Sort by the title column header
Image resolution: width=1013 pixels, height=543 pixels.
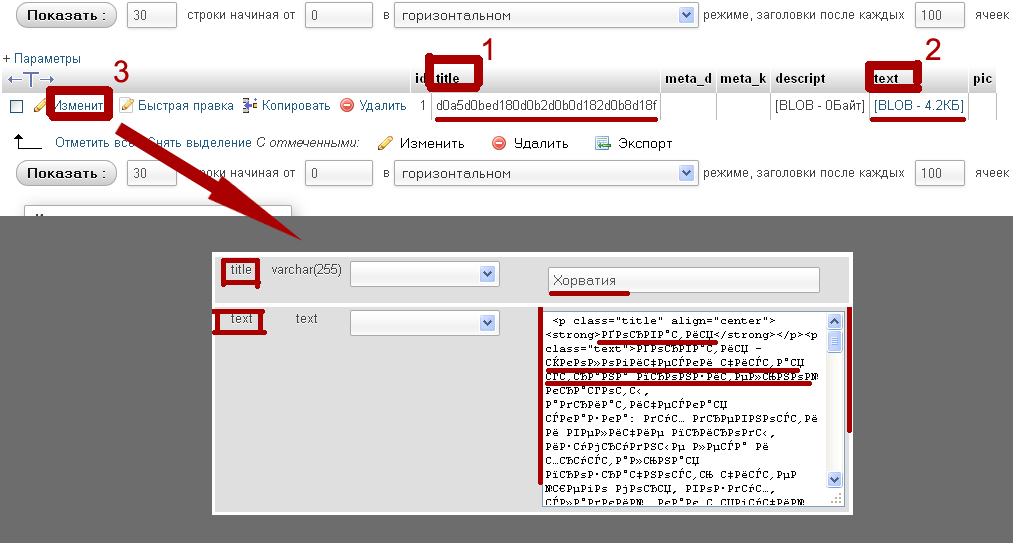click(447, 78)
